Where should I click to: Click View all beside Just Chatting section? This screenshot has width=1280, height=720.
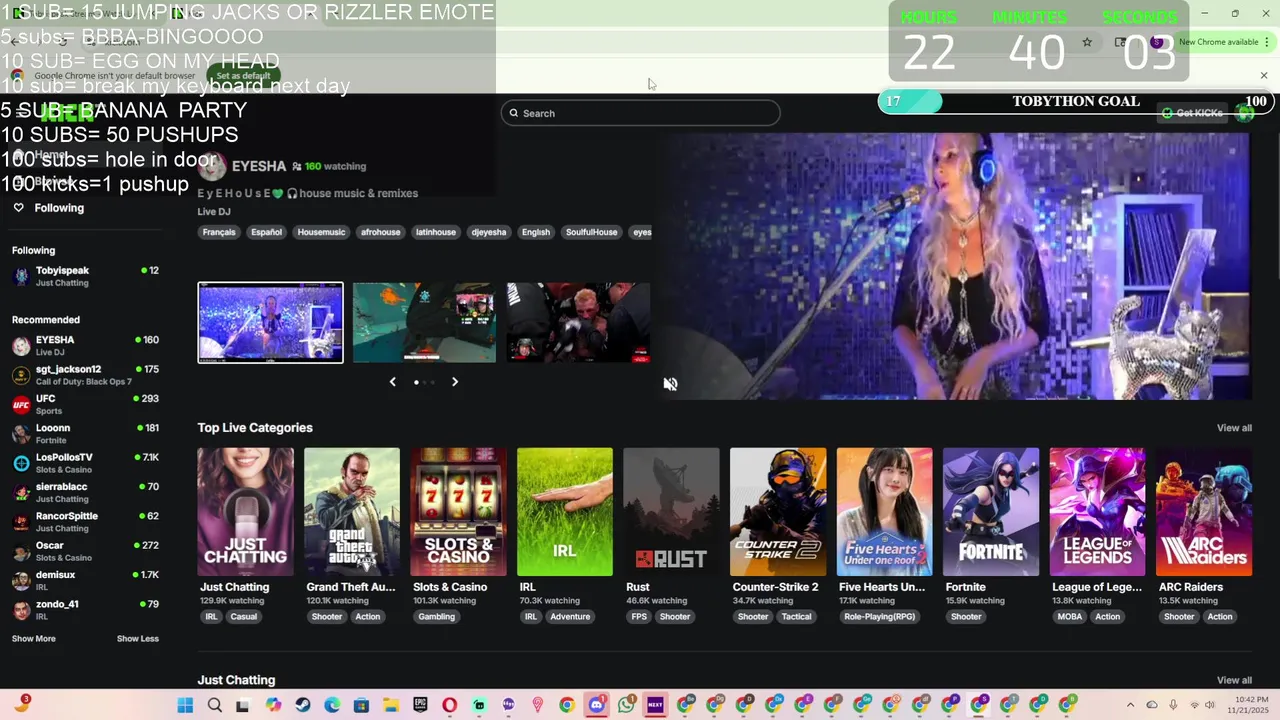[x=1234, y=680]
